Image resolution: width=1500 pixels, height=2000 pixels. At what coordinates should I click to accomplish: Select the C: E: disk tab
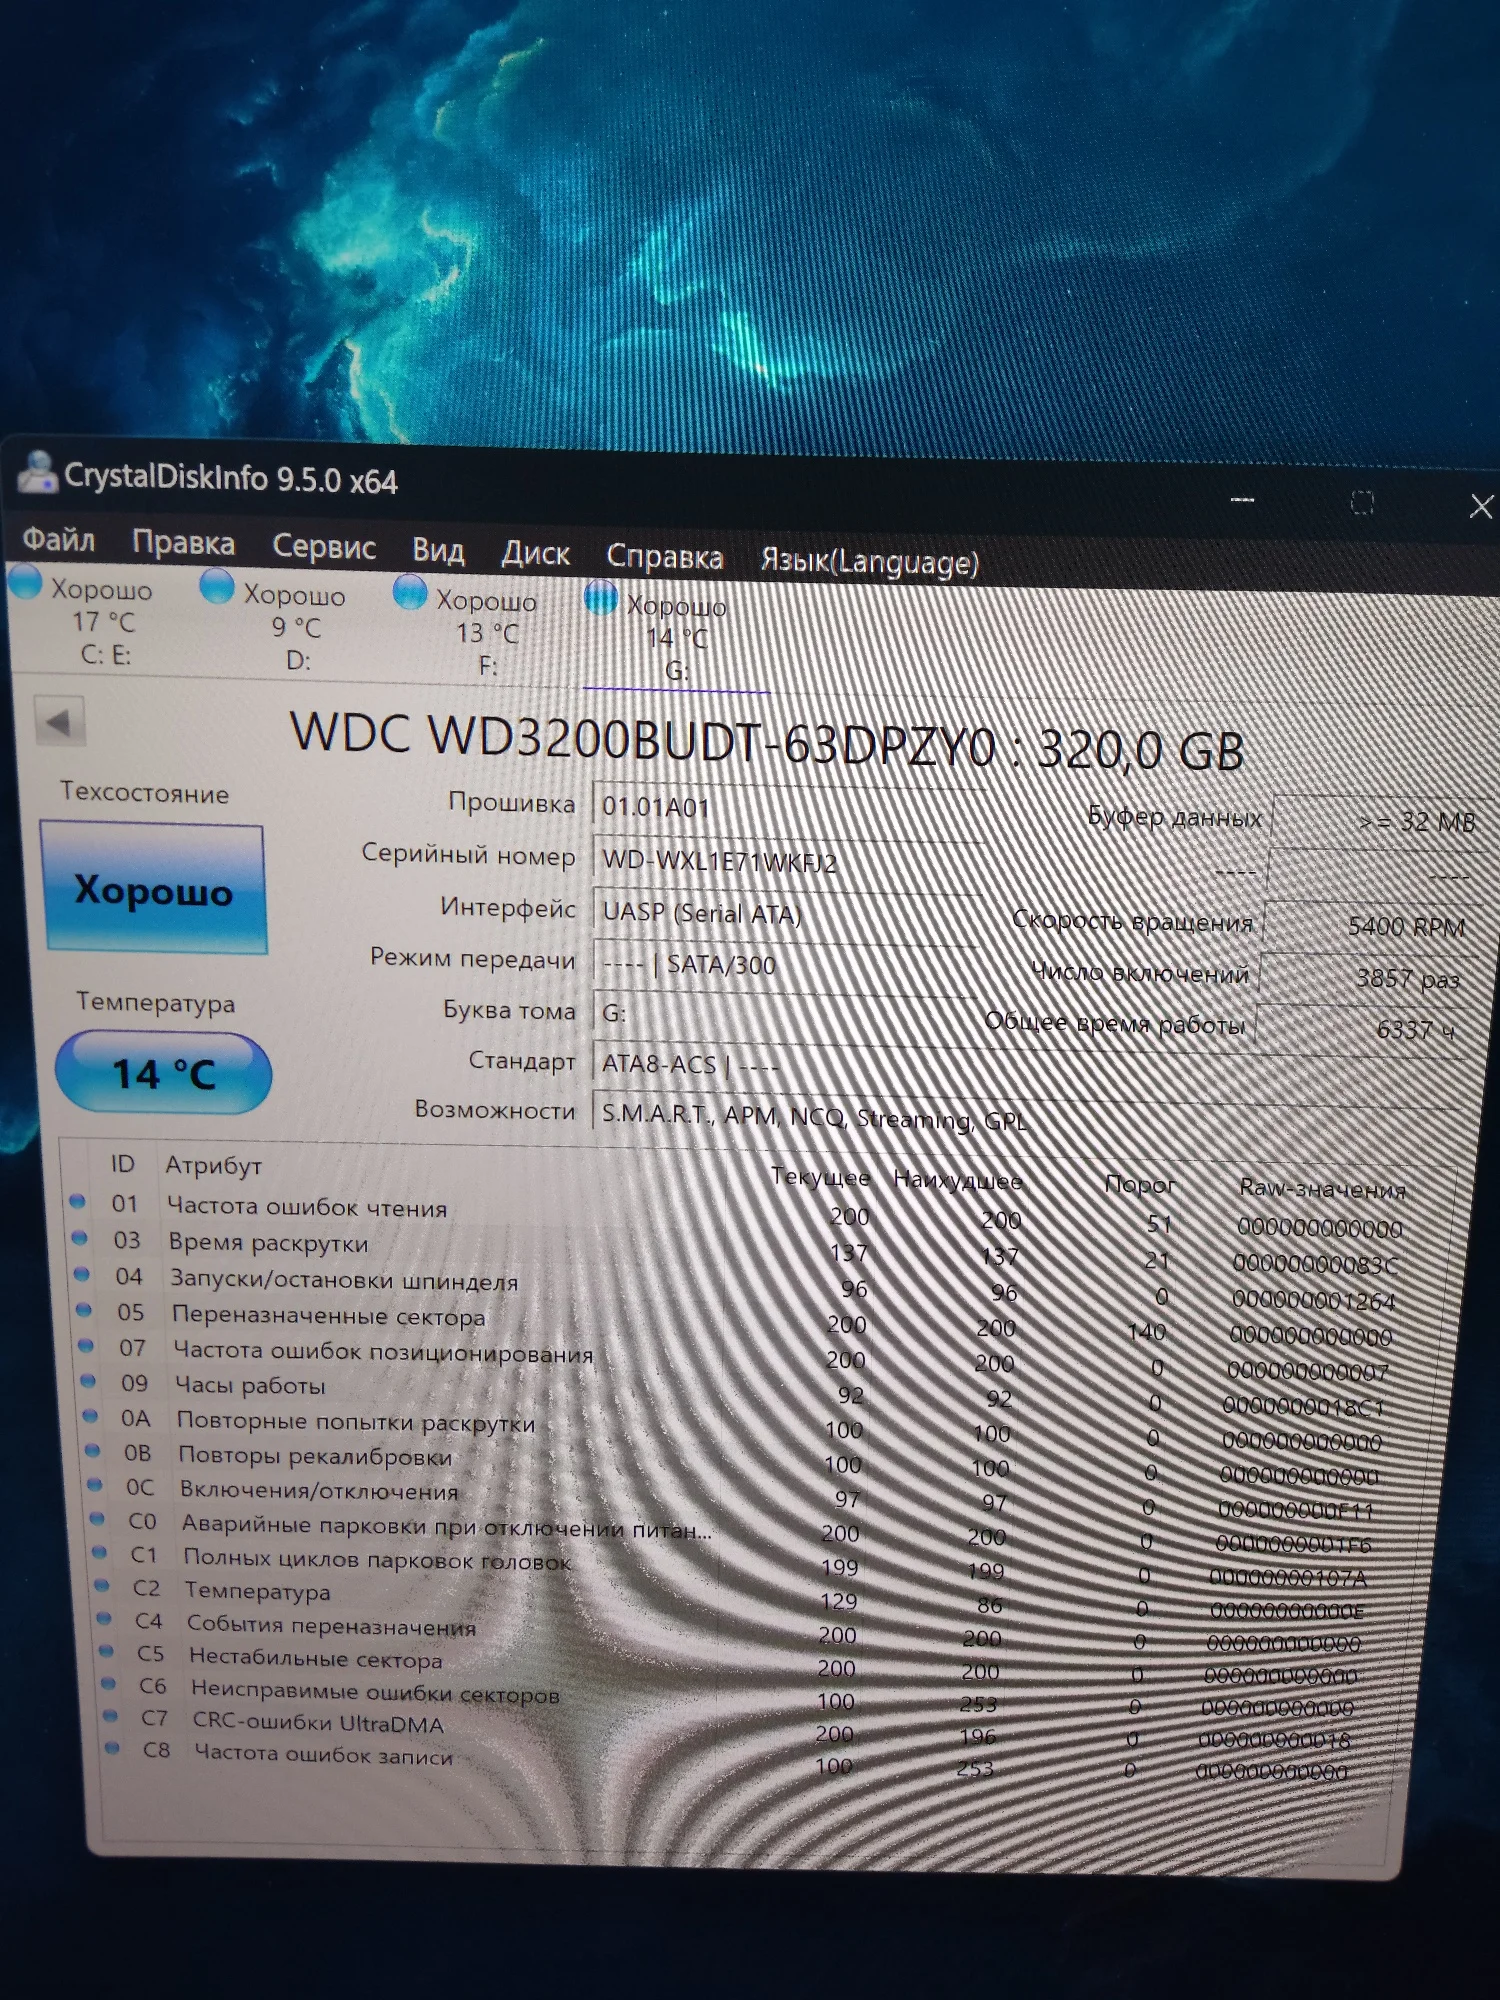[x=84, y=620]
